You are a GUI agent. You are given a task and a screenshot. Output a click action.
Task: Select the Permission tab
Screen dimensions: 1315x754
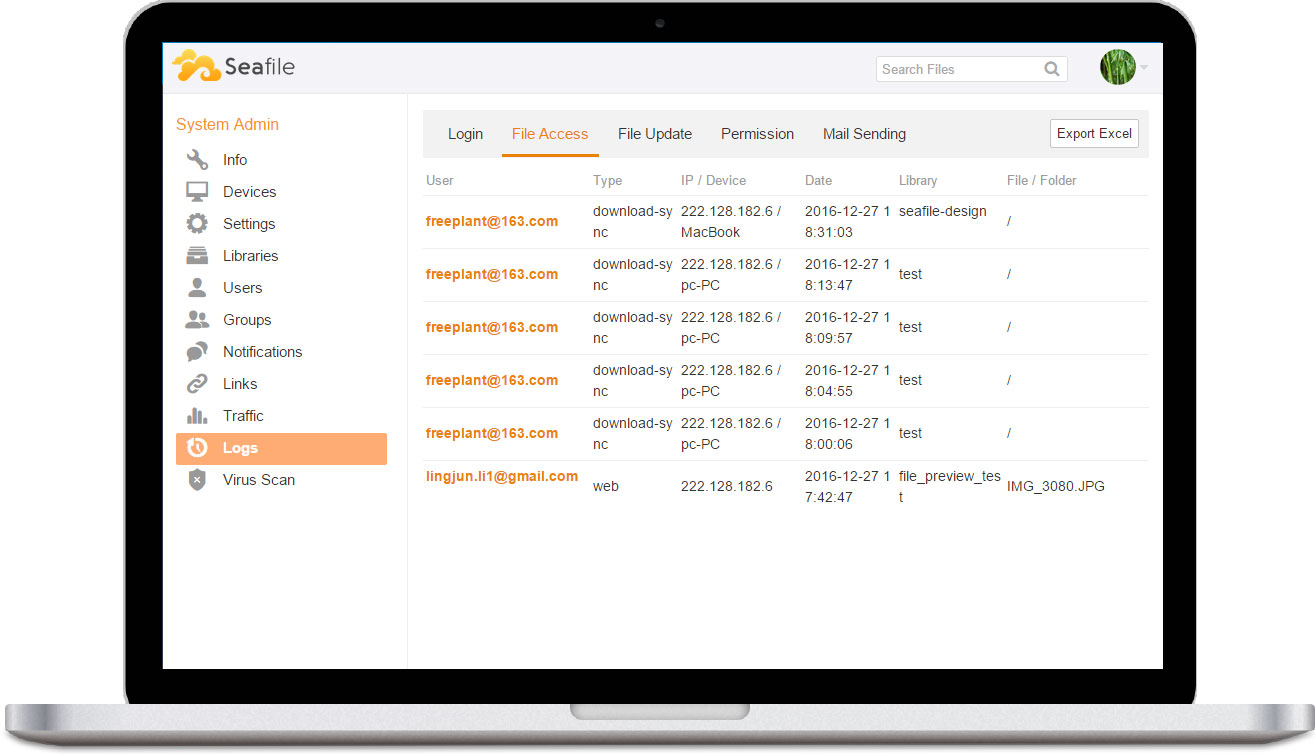(x=757, y=134)
